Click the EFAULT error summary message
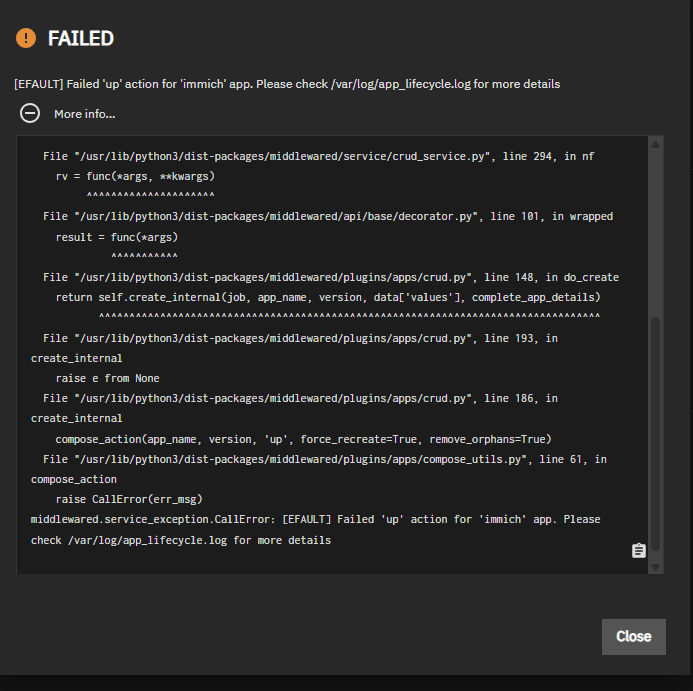This screenshot has height=691, width=693. (x=287, y=84)
